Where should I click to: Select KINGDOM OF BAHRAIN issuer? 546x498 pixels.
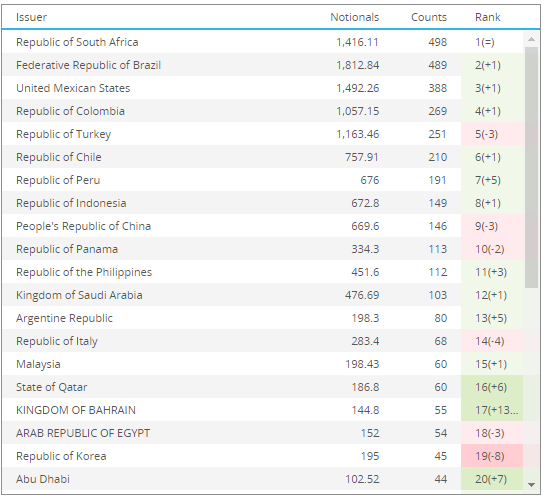coord(76,410)
